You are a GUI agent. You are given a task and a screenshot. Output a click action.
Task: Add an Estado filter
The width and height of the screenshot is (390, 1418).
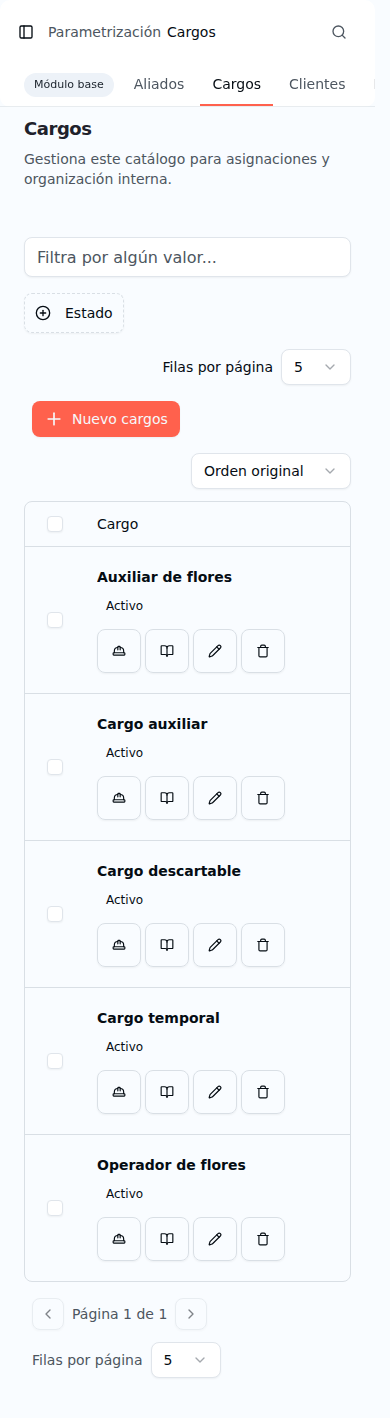point(74,313)
